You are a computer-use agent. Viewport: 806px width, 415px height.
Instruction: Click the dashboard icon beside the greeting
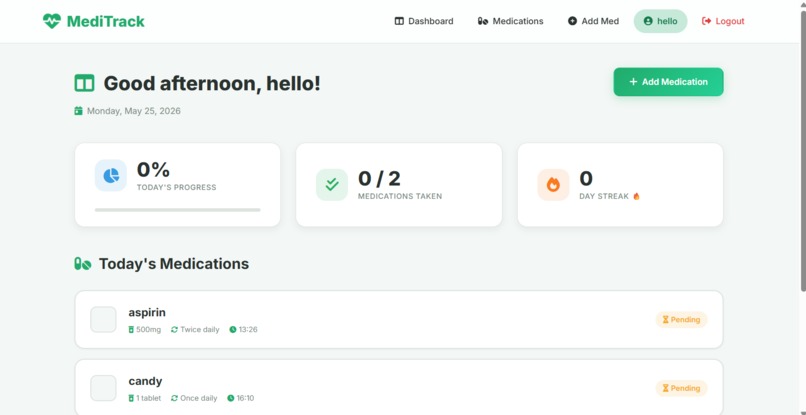click(x=84, y=83)
